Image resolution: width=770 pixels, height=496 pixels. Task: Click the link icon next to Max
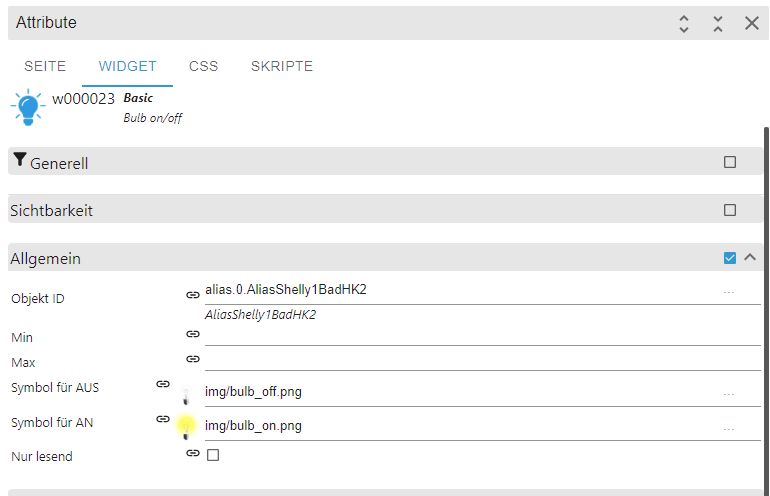193,358
